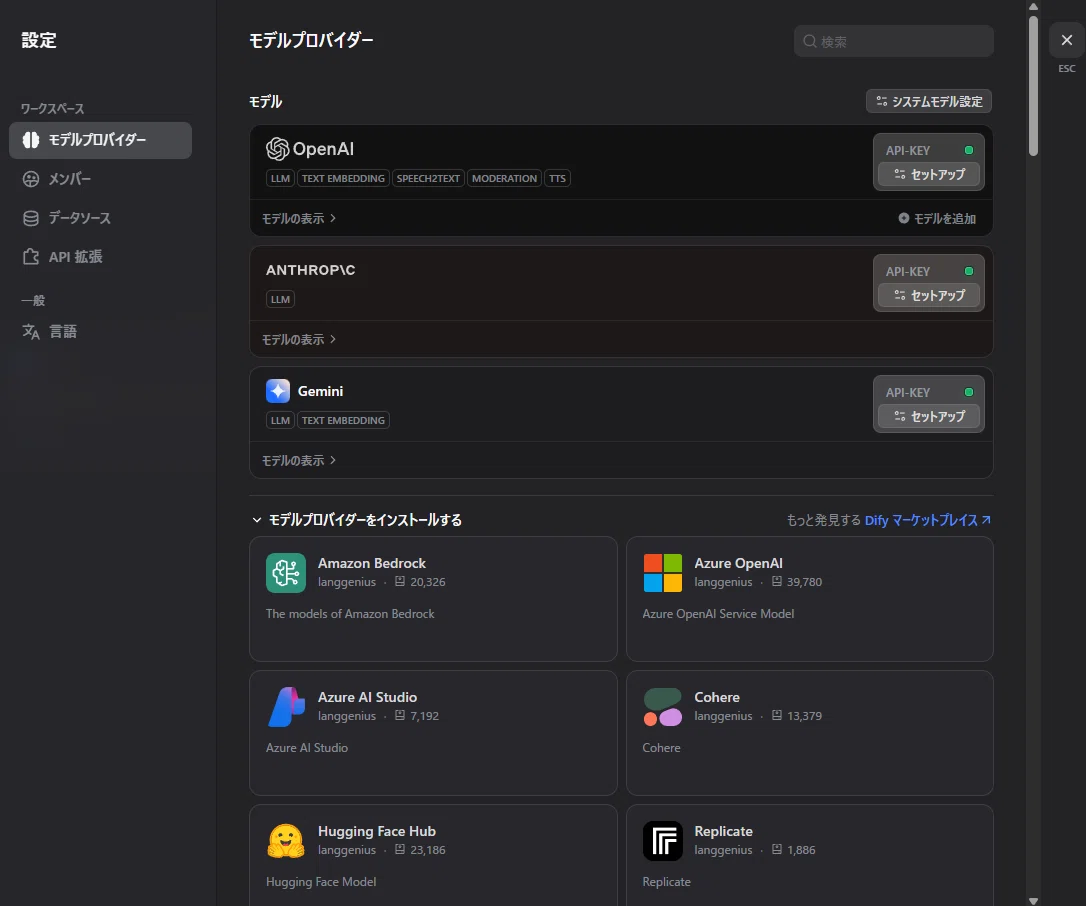
Task: Open Anthropic セットアップ button
Action: tap(929, 296)
